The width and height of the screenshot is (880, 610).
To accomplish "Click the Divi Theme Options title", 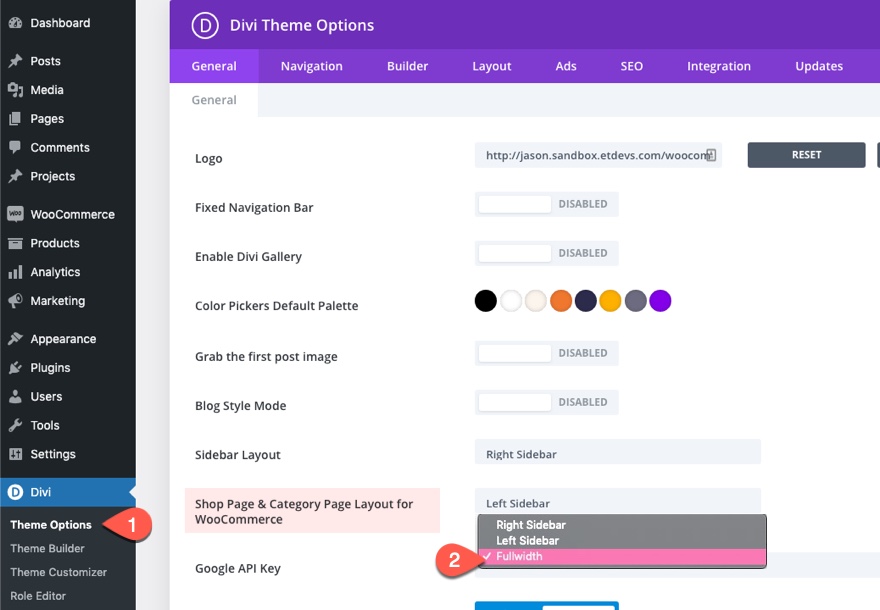I will click(302, 25).
